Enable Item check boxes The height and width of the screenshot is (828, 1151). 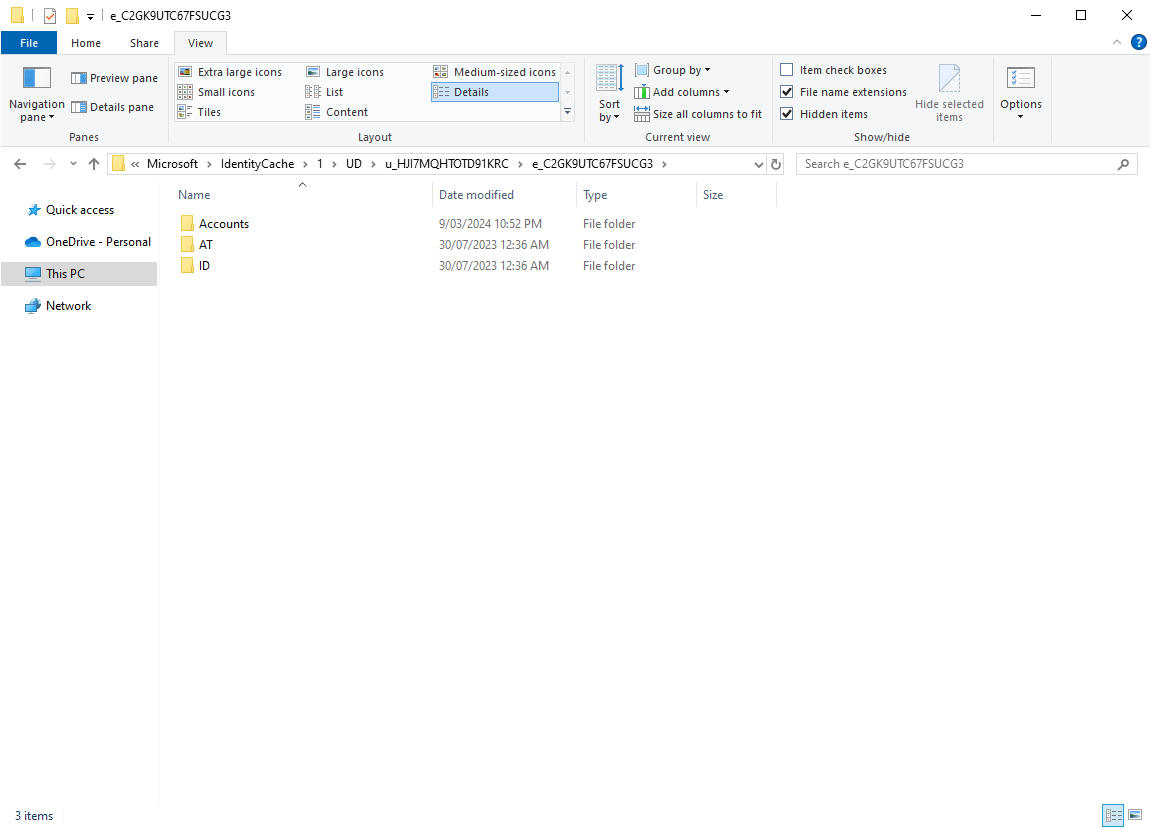(786, 69)
